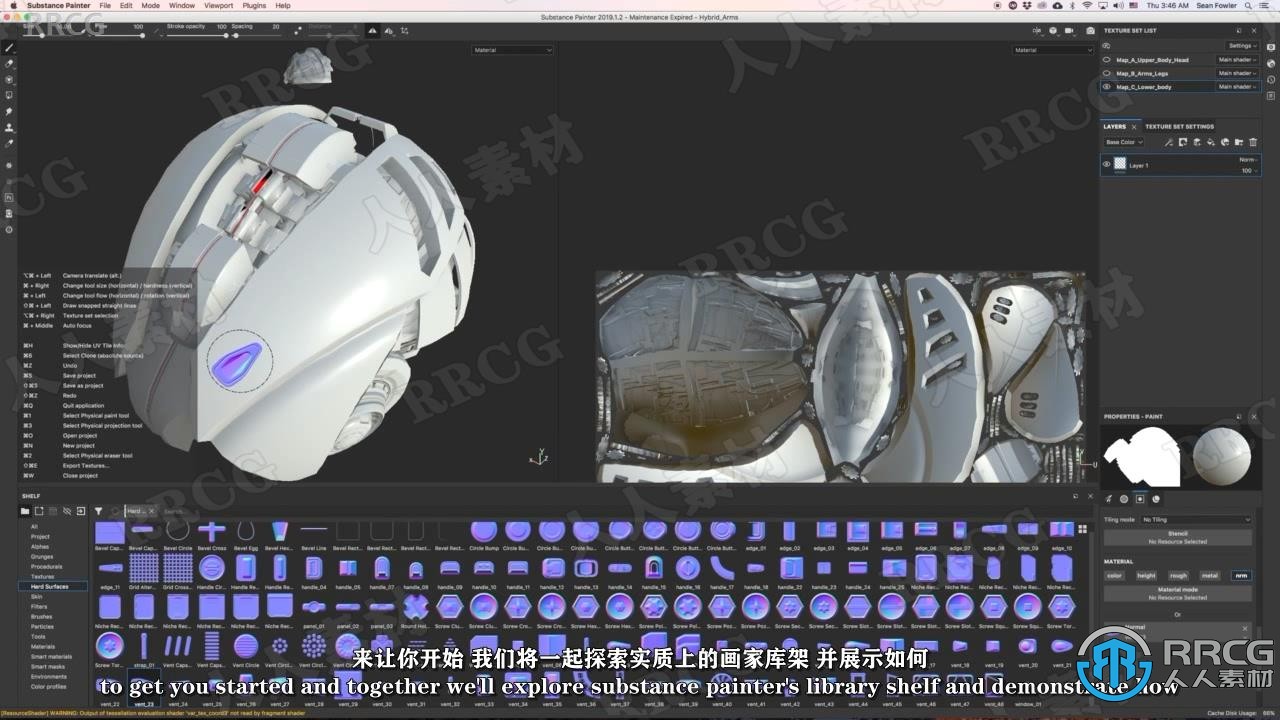Image resolution: width=1280 pixels, height=720 pixels.
Task: Click the Shelf import resource icon
Action: coord(80,511)
